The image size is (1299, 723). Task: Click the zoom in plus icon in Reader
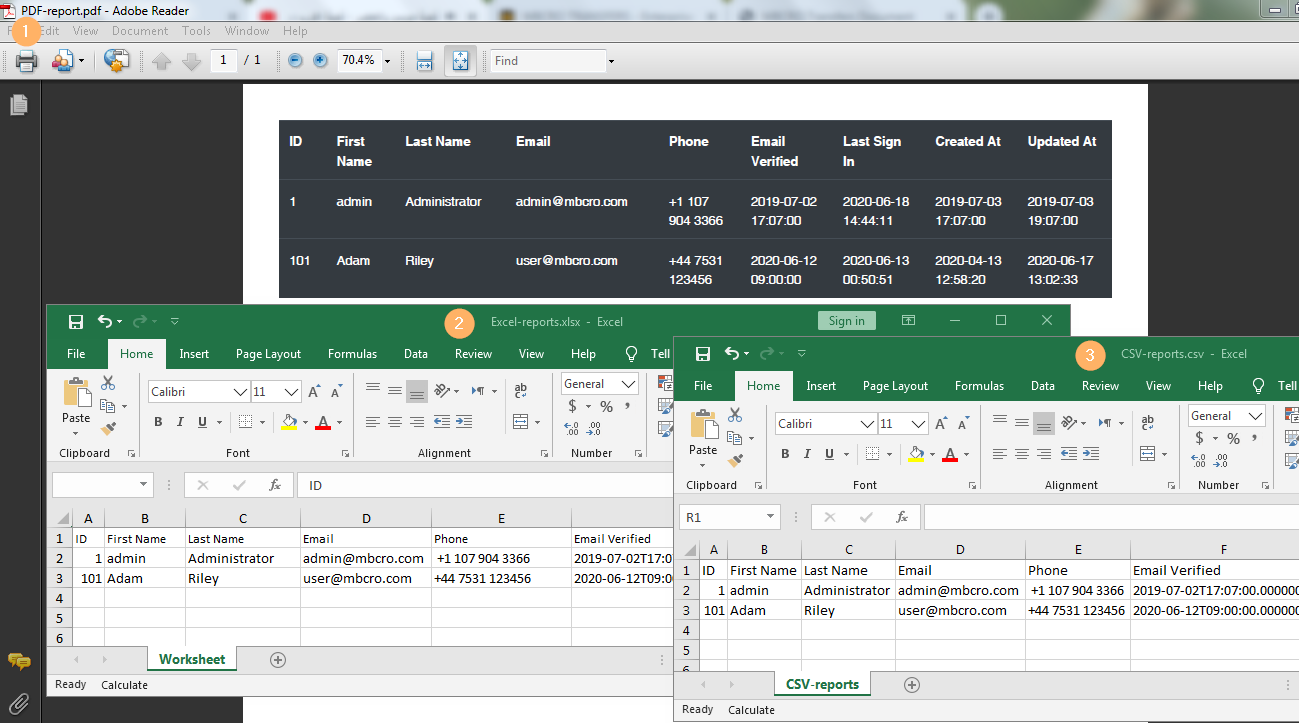point(320,60)
